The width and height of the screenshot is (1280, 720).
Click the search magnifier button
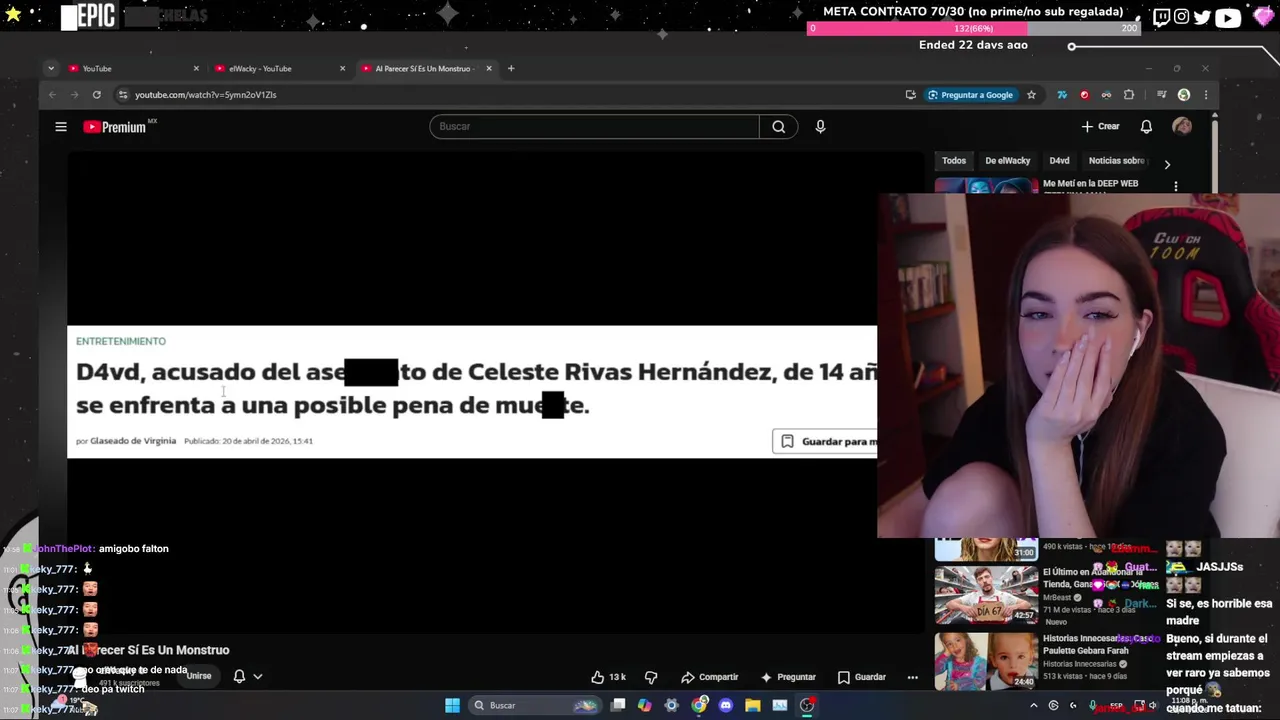[779, 127]
